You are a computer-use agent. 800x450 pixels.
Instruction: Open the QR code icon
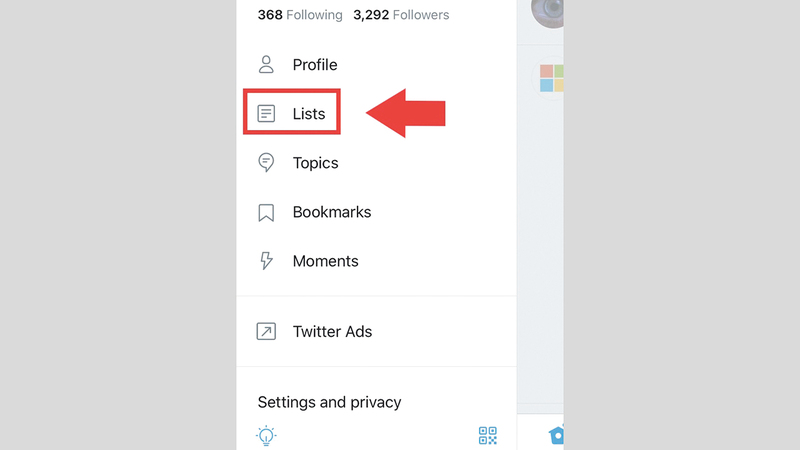487,436
